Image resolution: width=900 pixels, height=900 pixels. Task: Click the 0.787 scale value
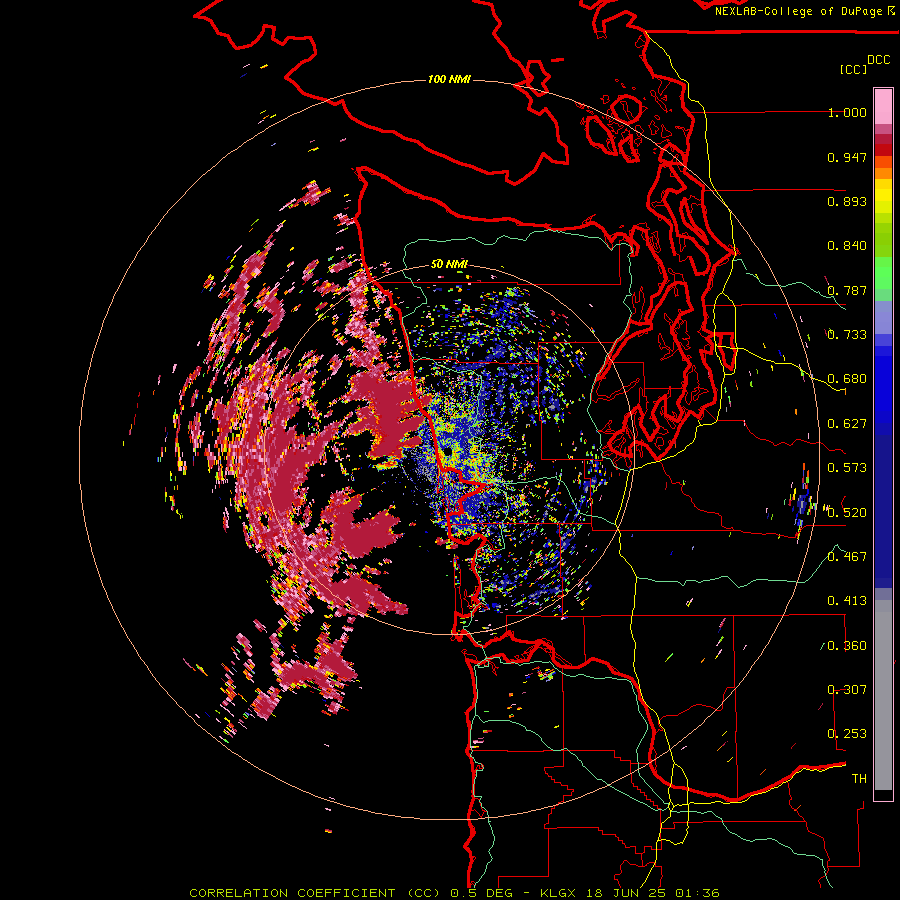pos(847,290)
